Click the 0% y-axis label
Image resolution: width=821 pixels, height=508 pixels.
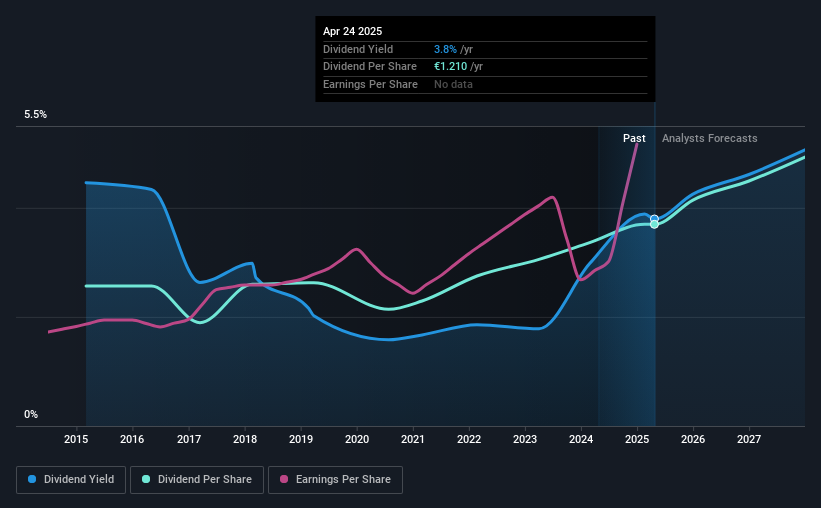[x=31, y=414]
